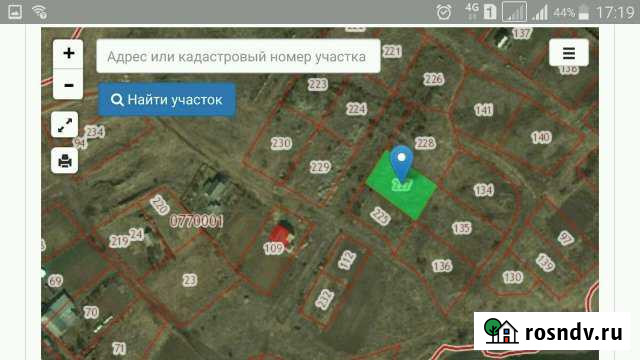Select parcel labeled 225
The image size is (640, 360).
[380, 216]
